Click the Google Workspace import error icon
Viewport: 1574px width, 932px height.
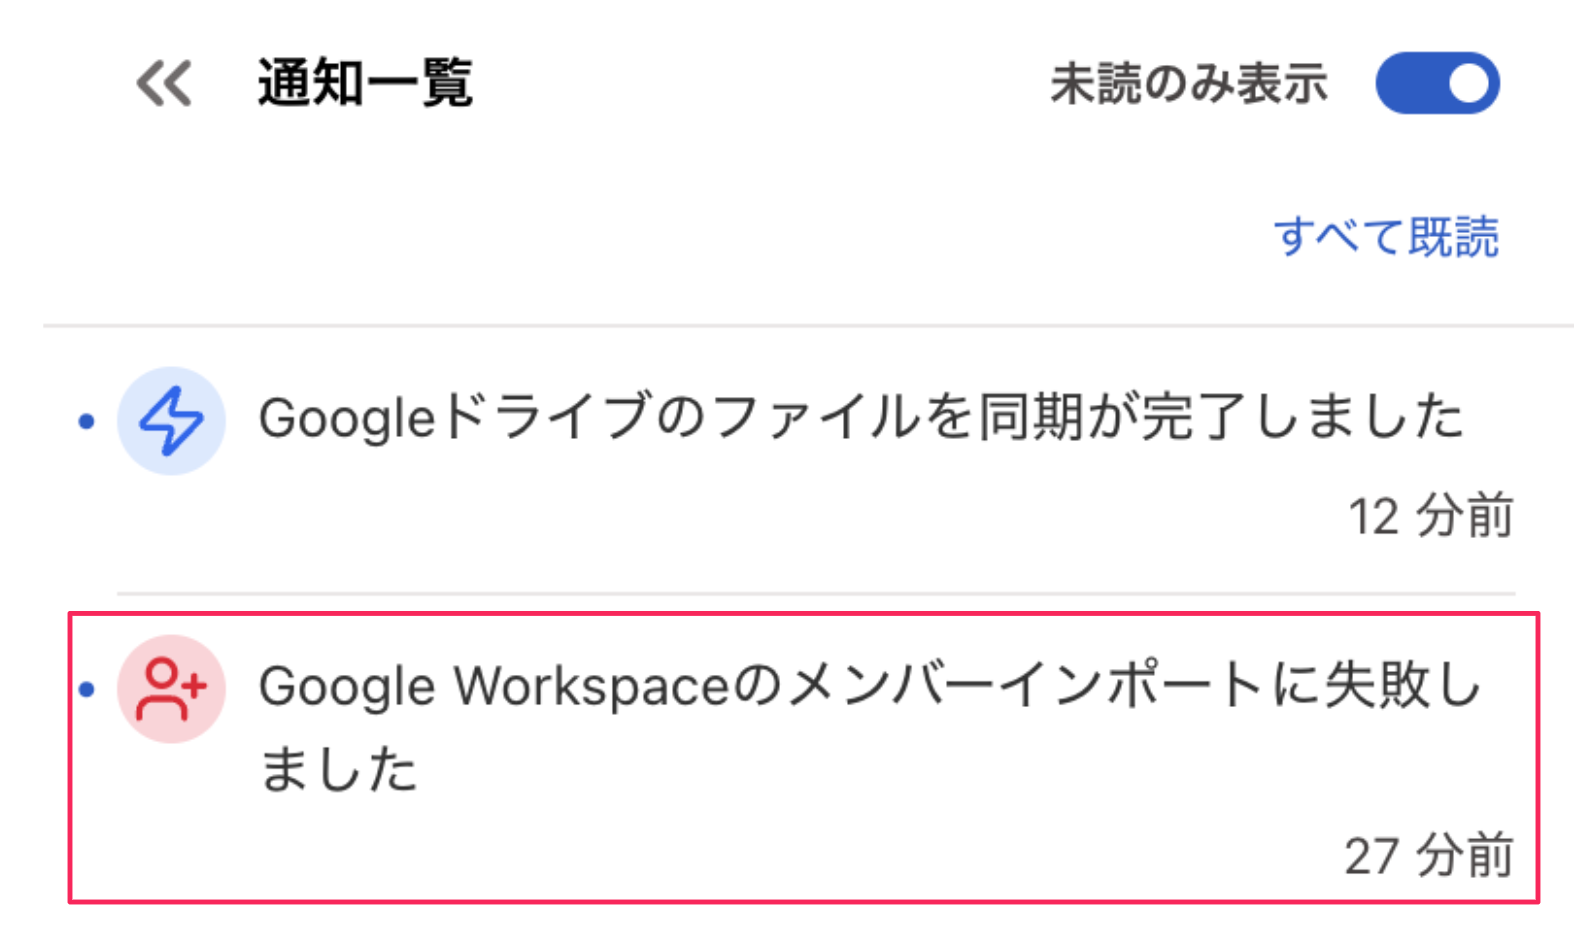(170, 688)
